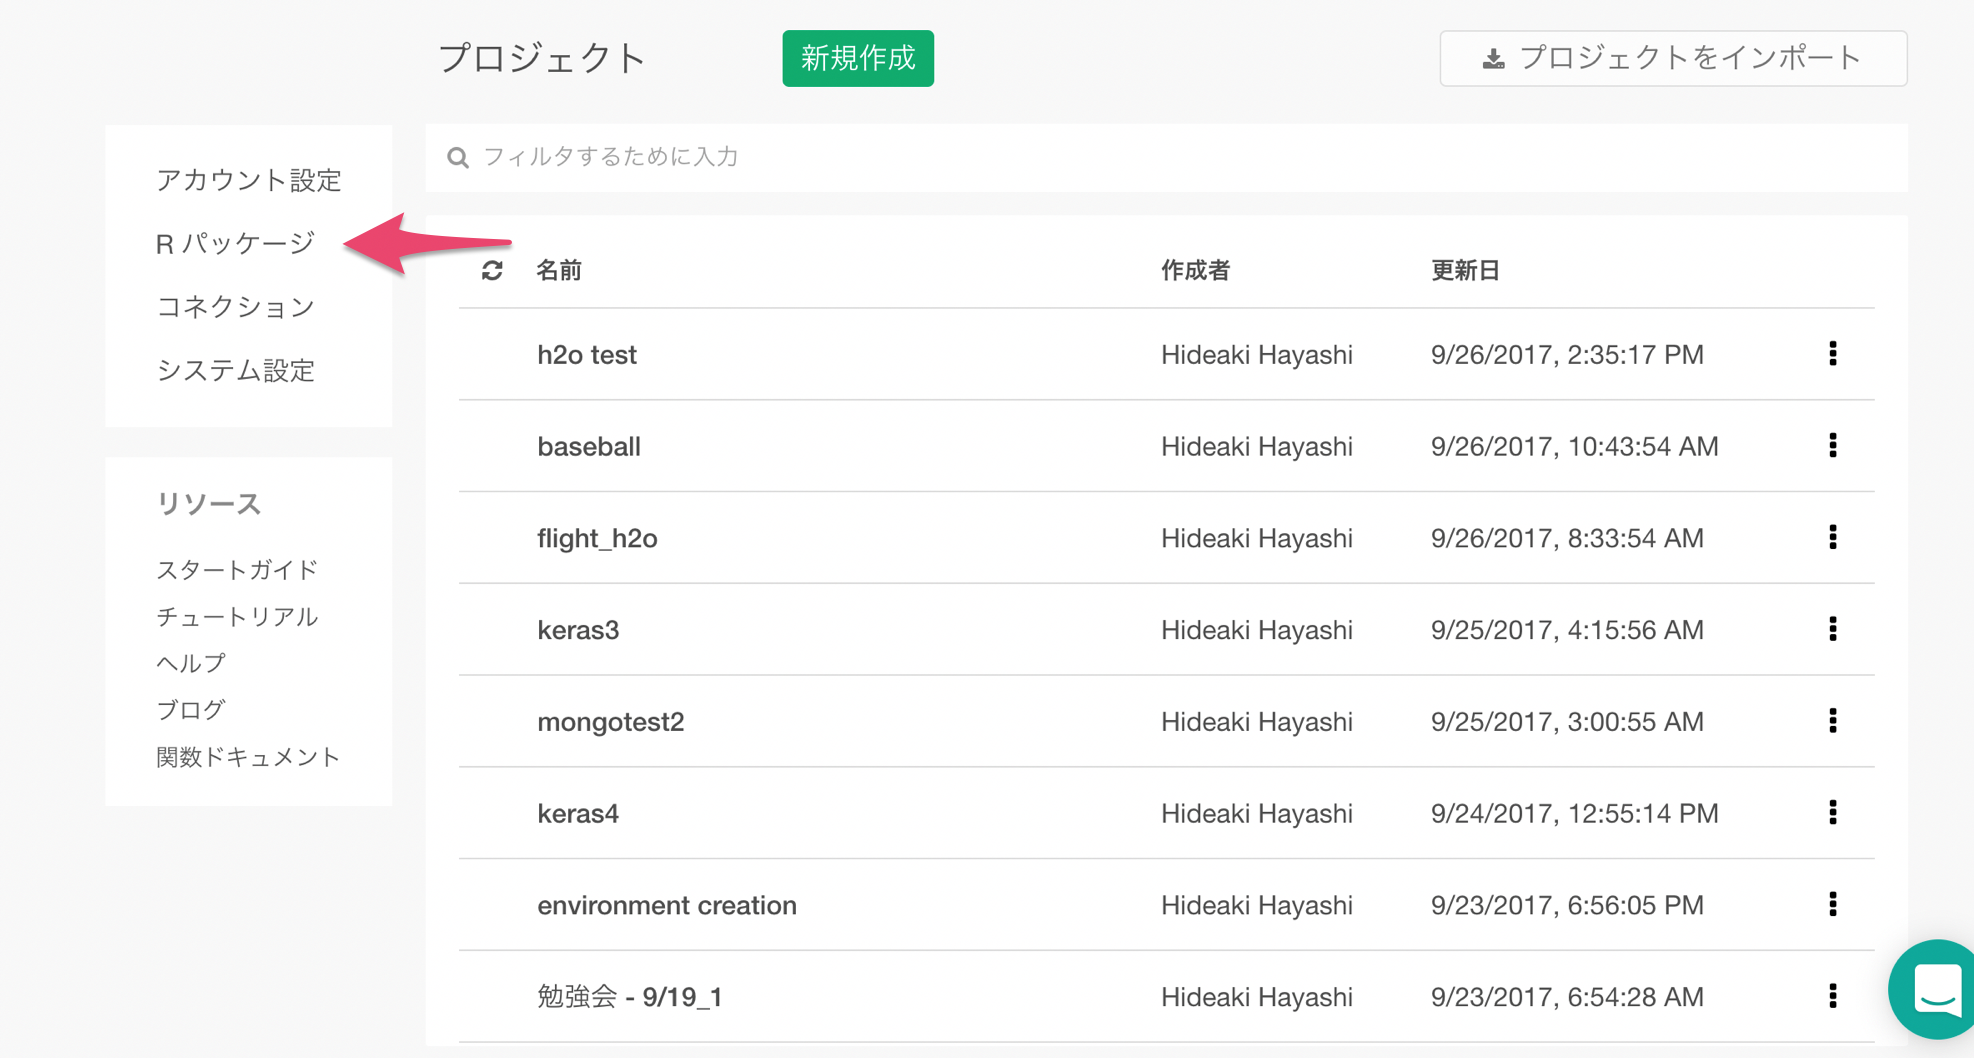Click the 新規作成 button
1974x1058 pixels.
point(858,58)
